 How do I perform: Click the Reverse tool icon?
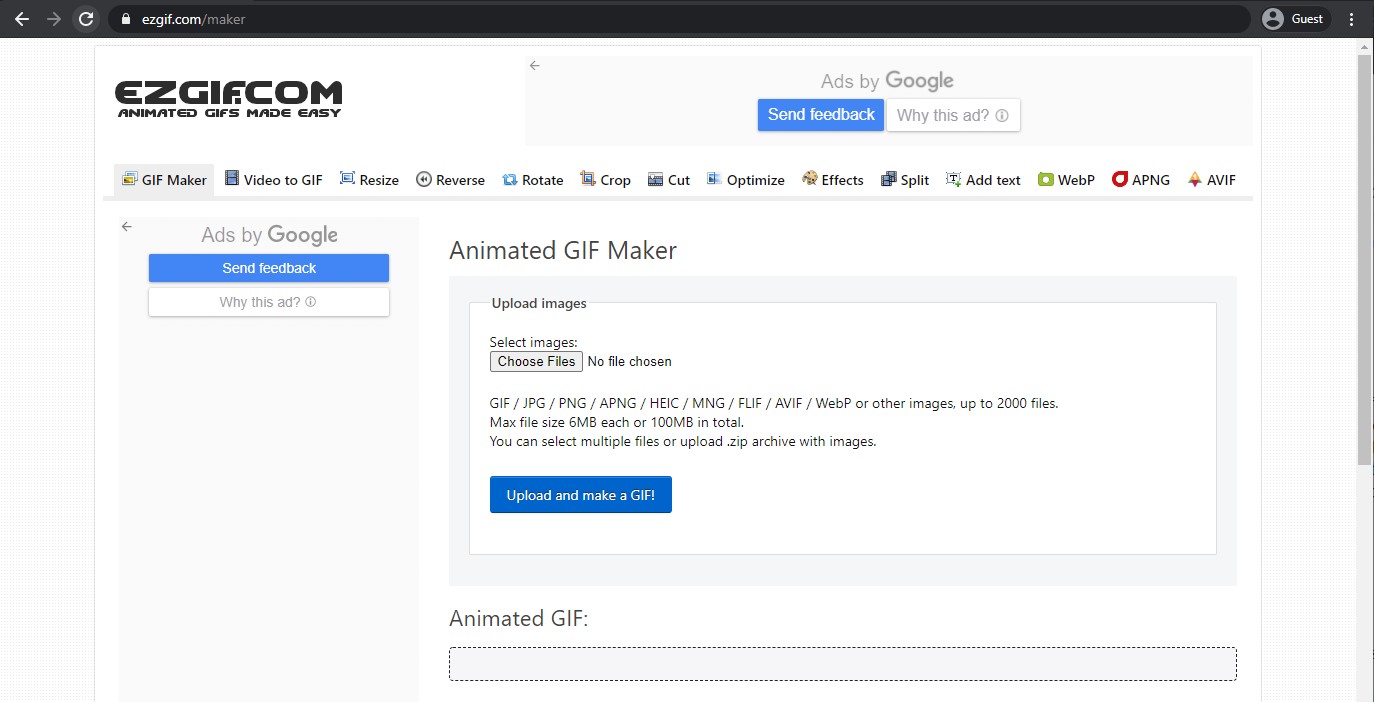point(424,180)
